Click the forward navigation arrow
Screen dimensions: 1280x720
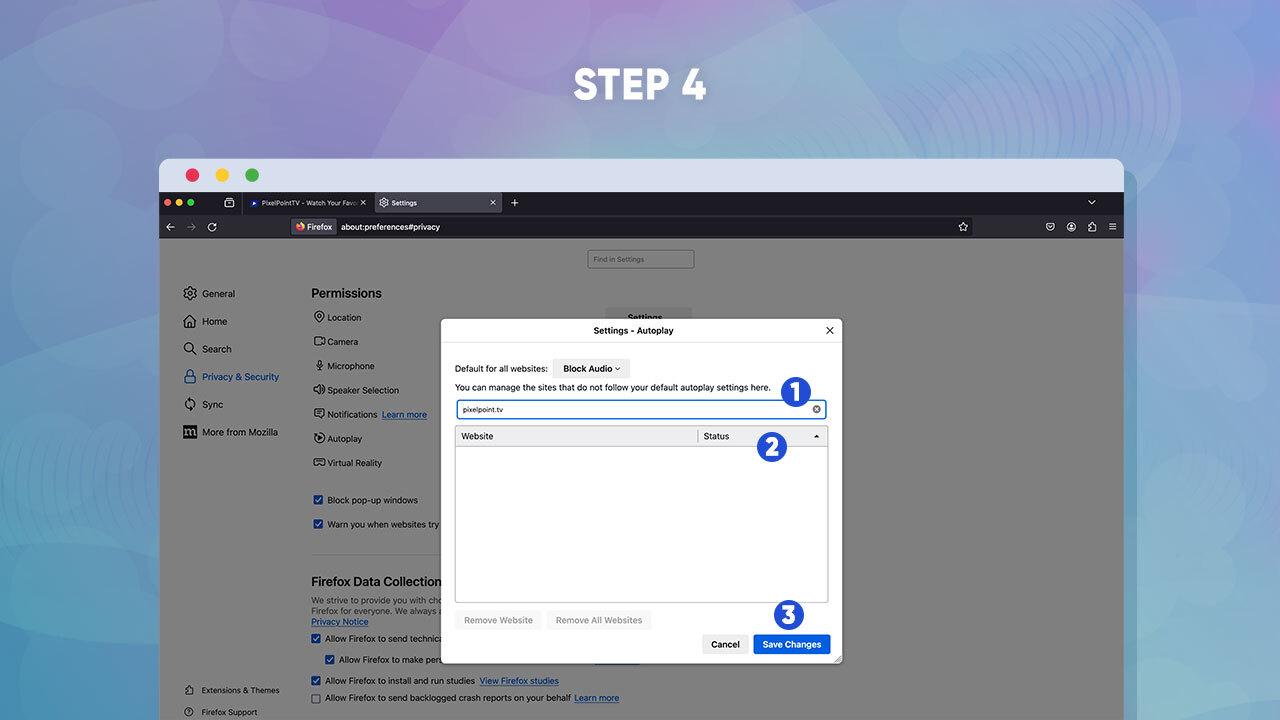191,227
